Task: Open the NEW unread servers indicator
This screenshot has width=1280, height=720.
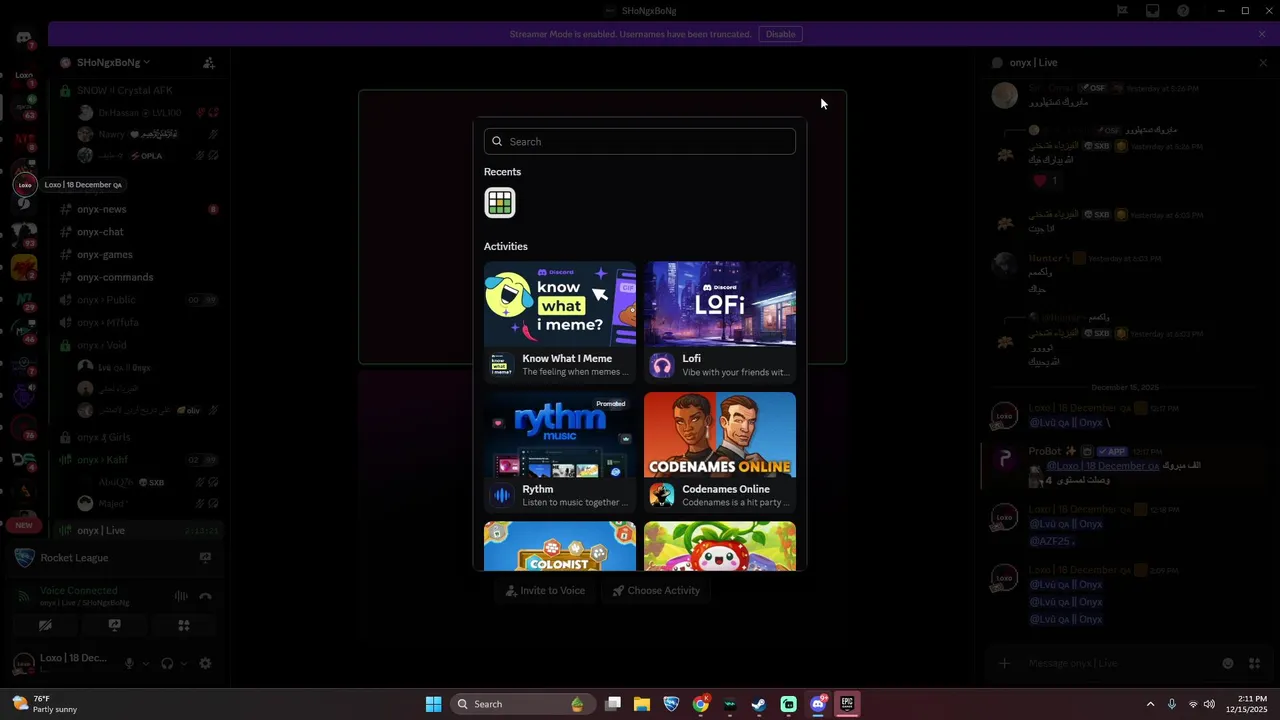Action: pos(24,525)
